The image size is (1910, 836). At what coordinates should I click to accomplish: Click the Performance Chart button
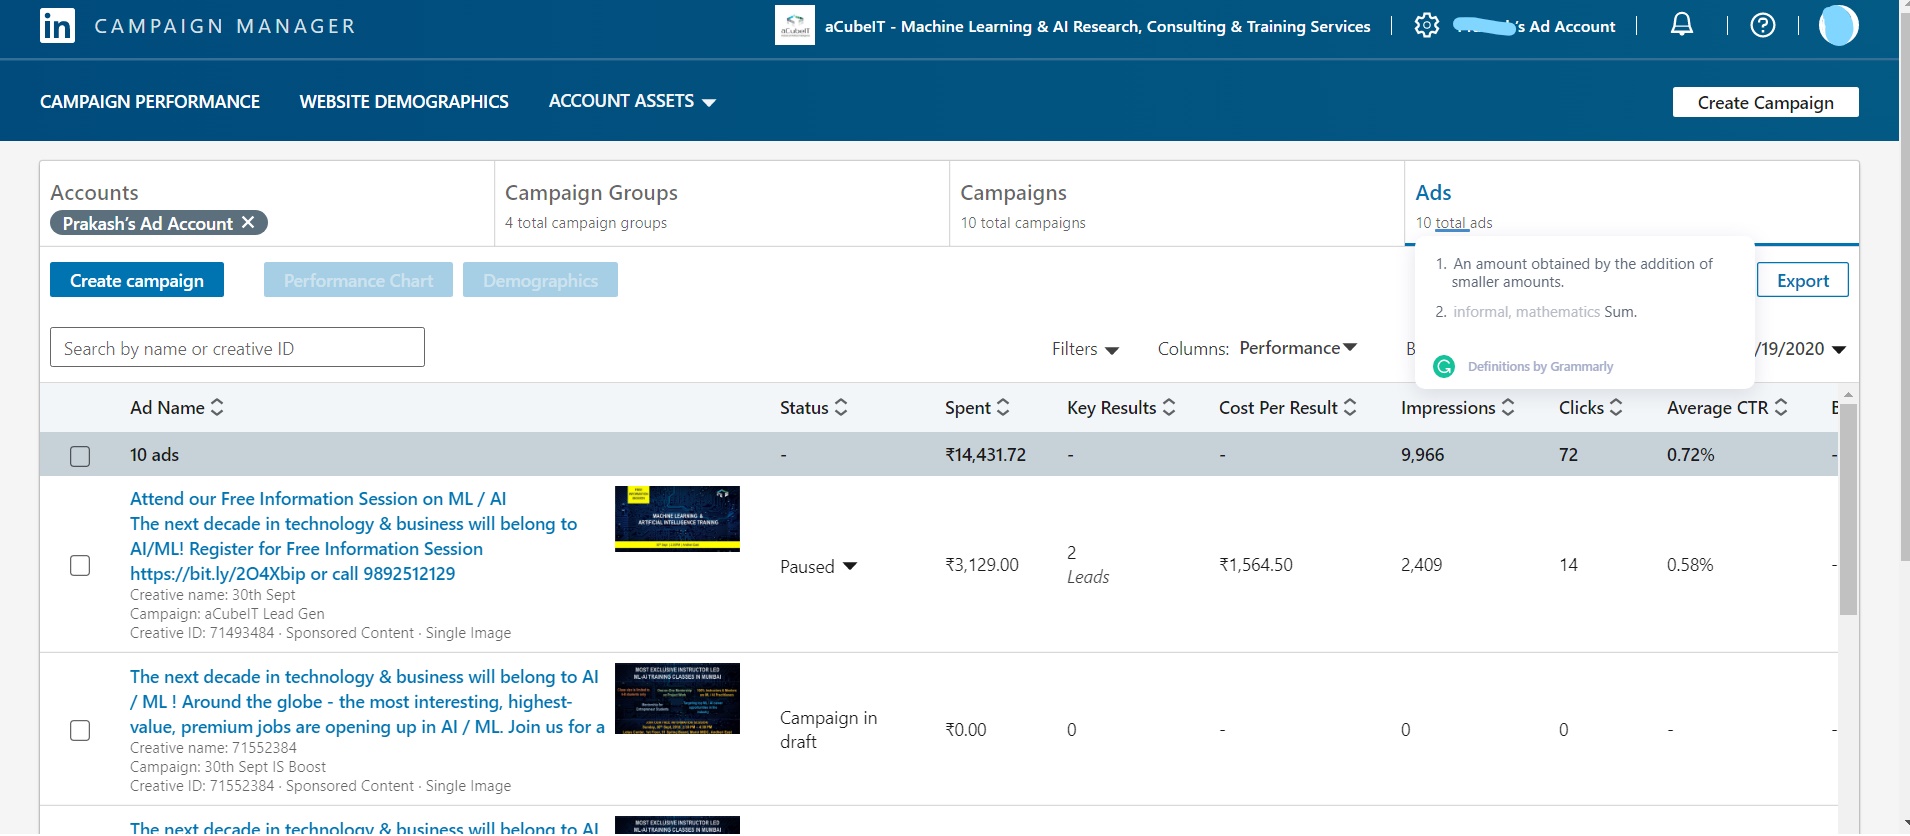click(358, 280)
